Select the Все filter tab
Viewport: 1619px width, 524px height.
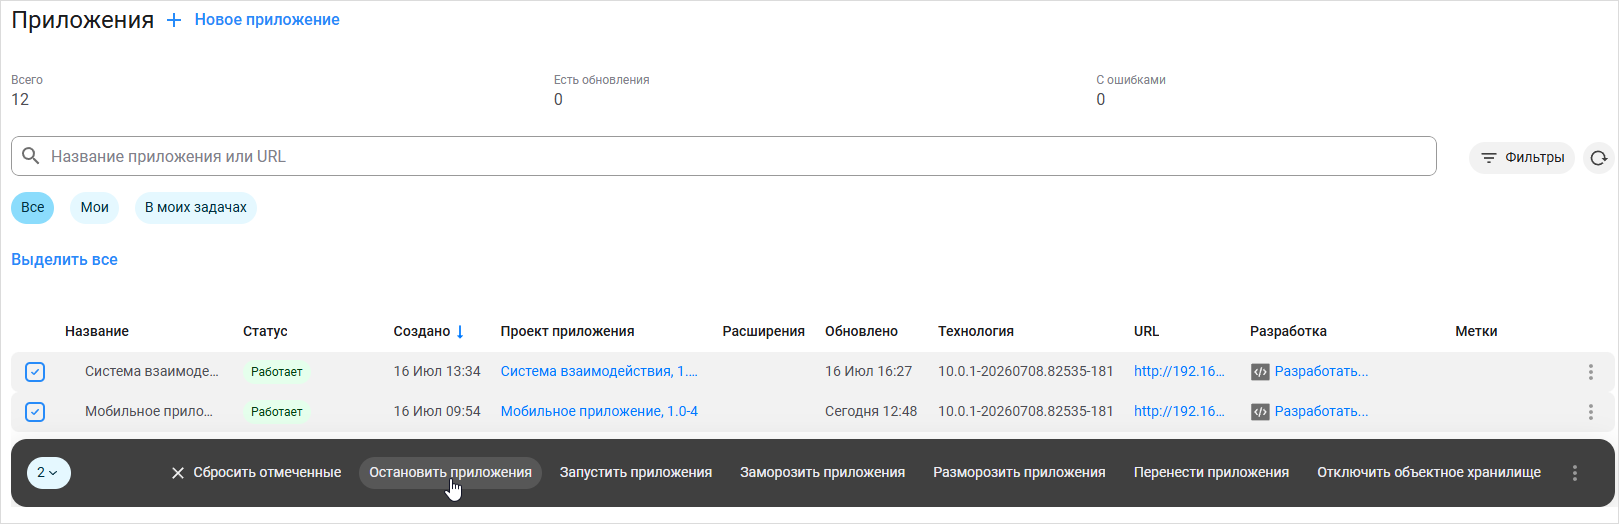33,208
